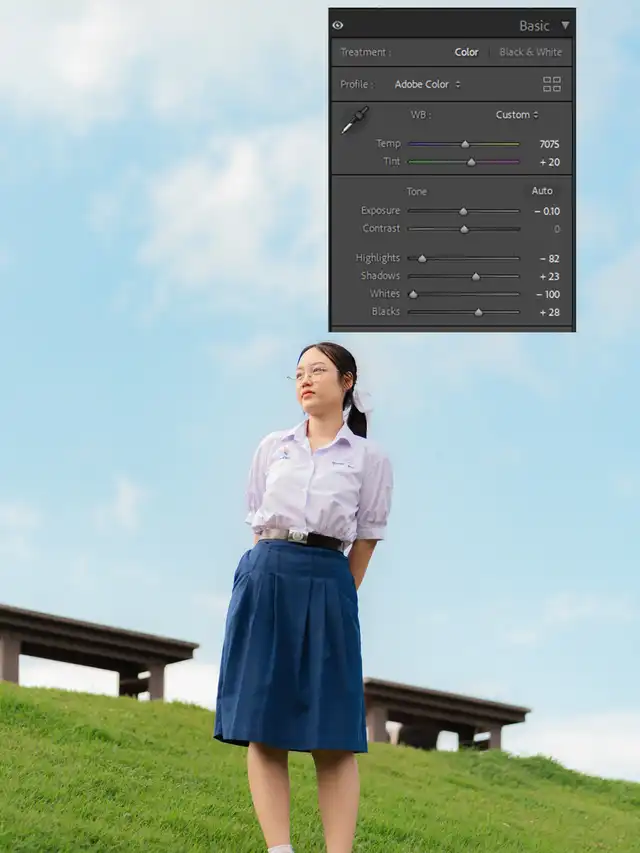
Task: Click the Exposure slider handle
Action: tap(463, 211)
